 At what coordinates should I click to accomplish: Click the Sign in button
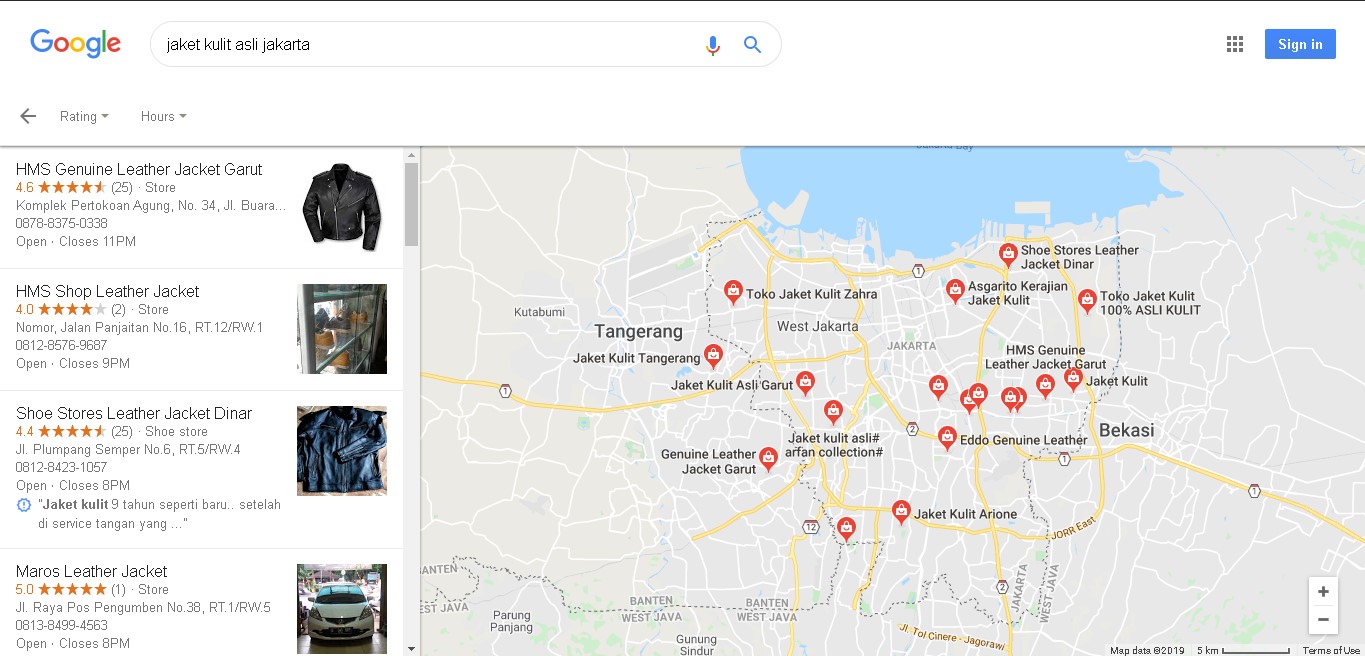pyautogui.click(x=1300, y=44)
